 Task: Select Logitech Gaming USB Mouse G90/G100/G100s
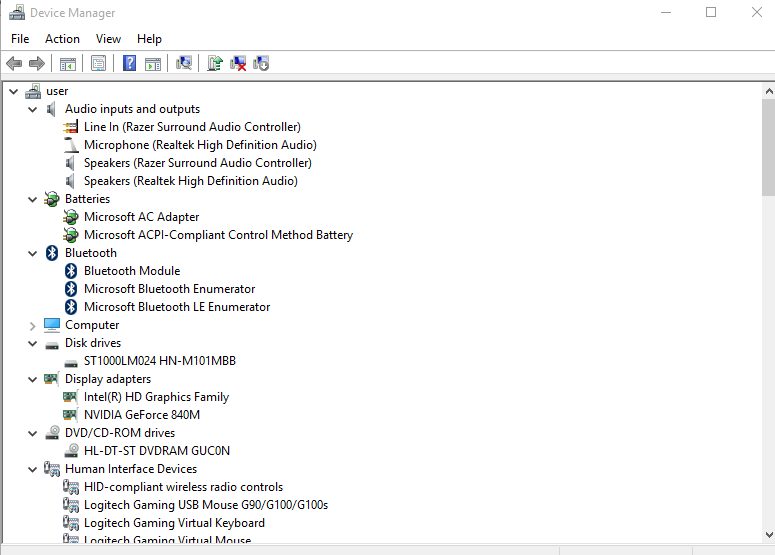[206, 505]
